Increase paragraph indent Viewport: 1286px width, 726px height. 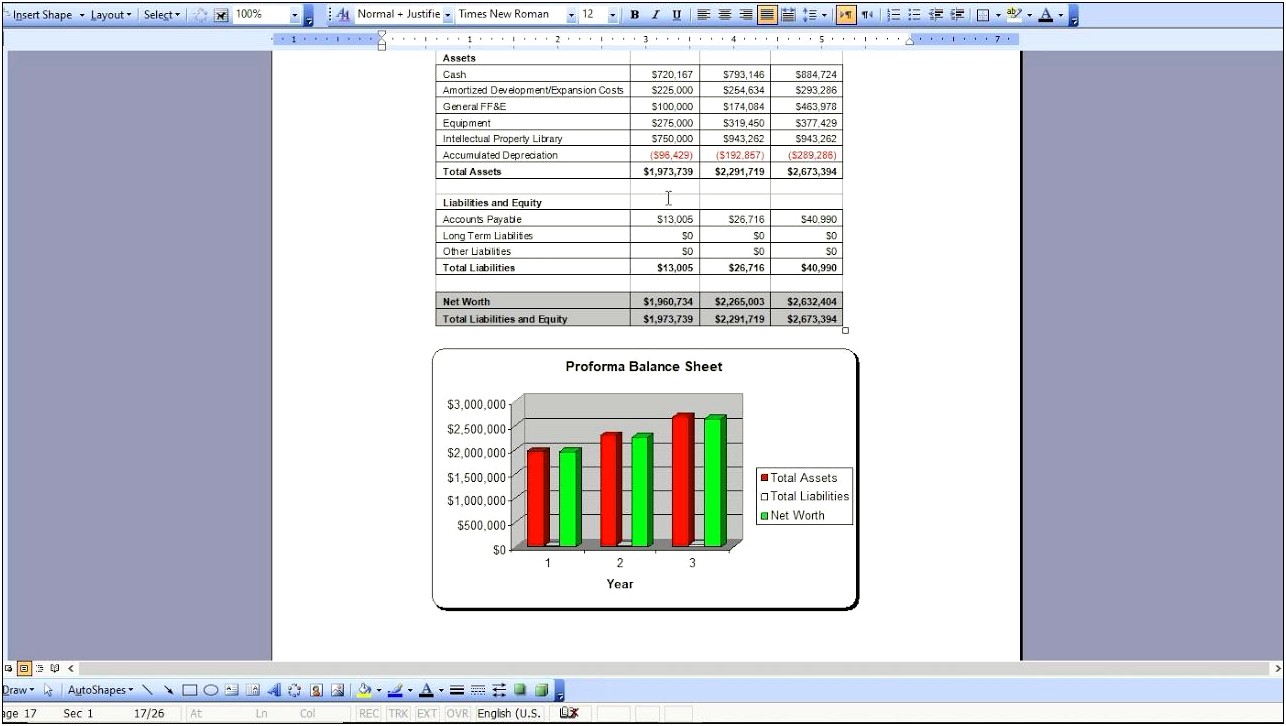coord(957,15)
